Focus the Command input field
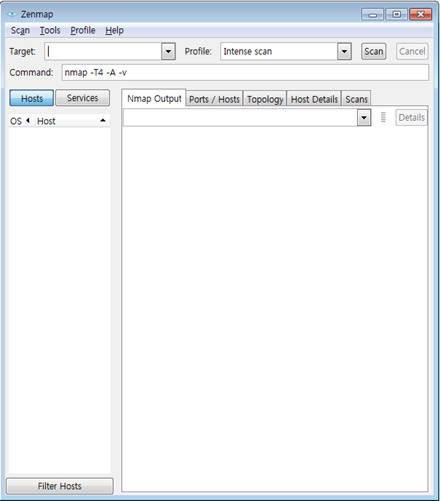 click(x=245, y=72)
